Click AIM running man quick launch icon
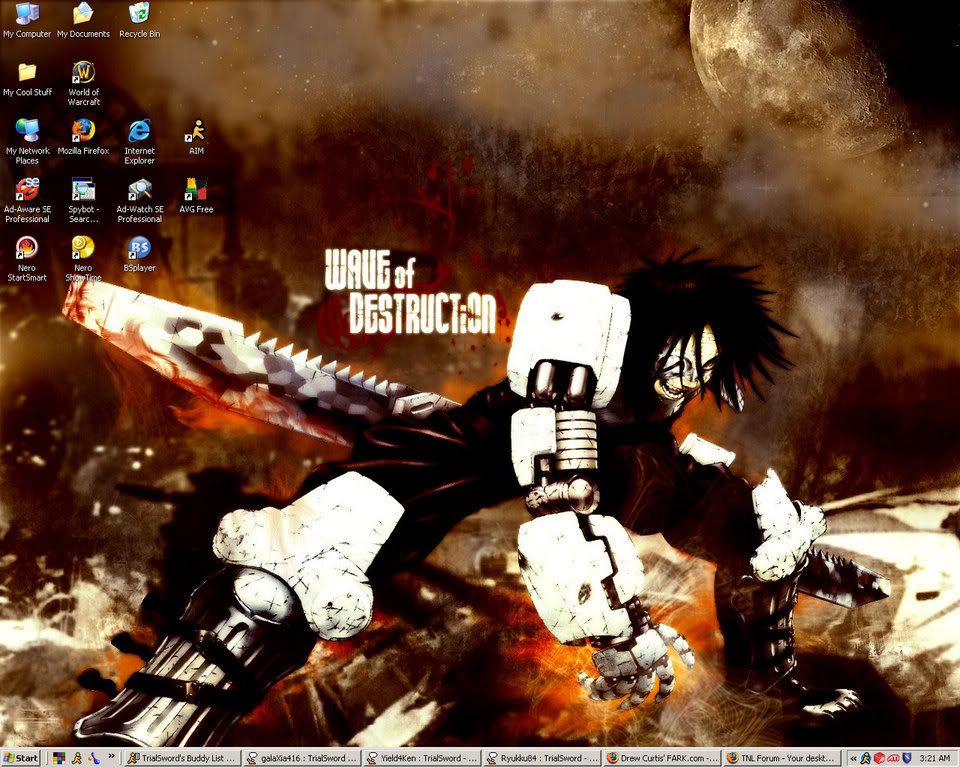Screen dimensions: 960x768 point(77,758)
